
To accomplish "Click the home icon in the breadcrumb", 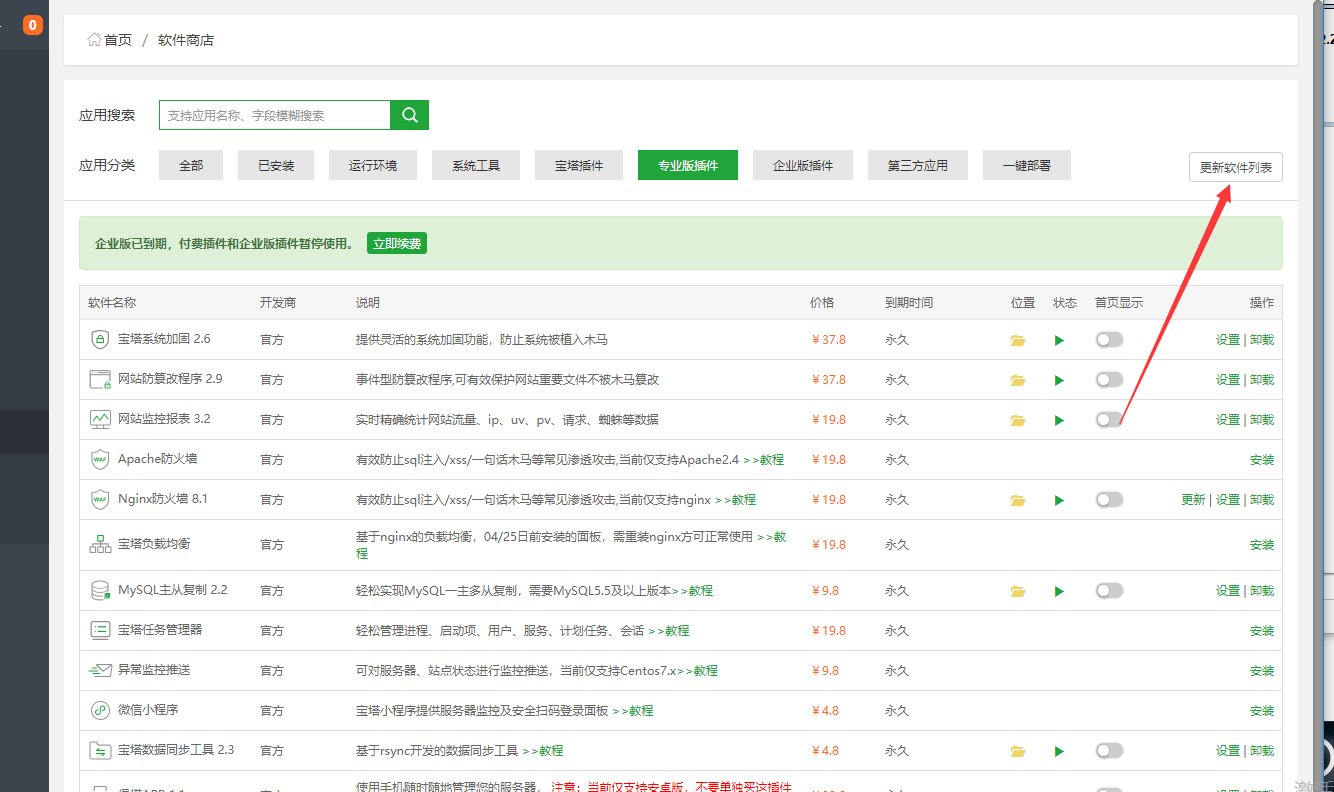I will click(94, 39).
